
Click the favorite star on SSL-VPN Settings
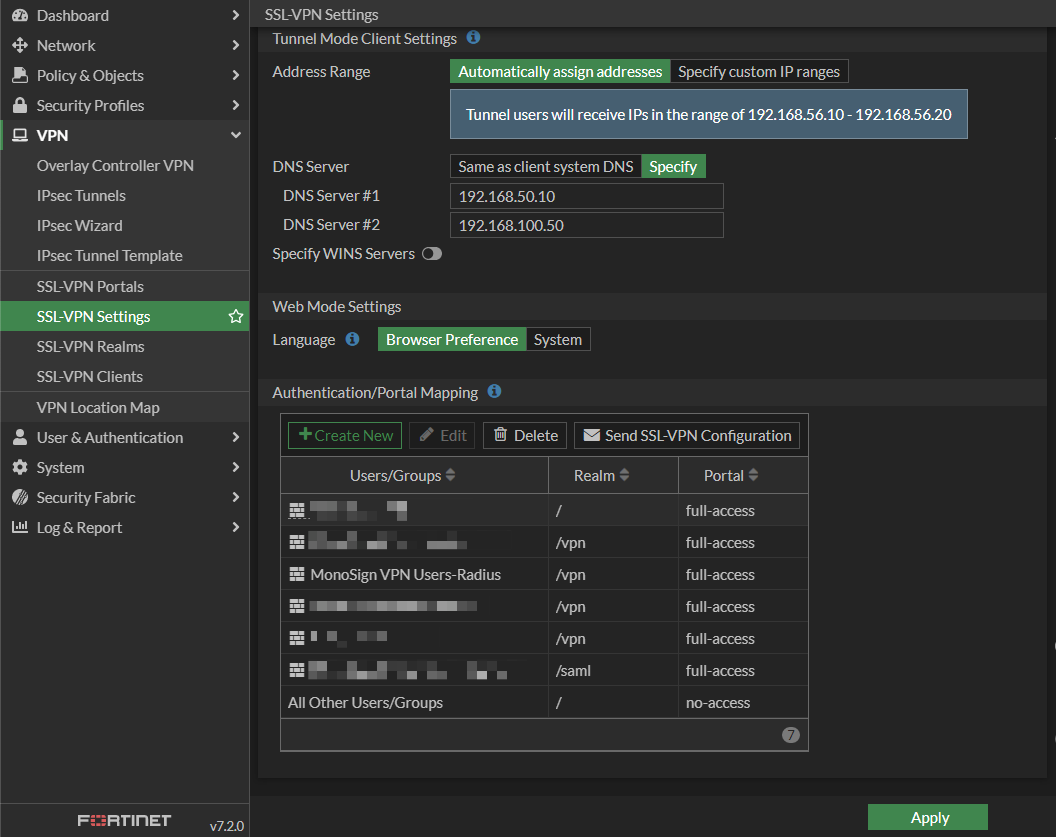click(236, 317)
